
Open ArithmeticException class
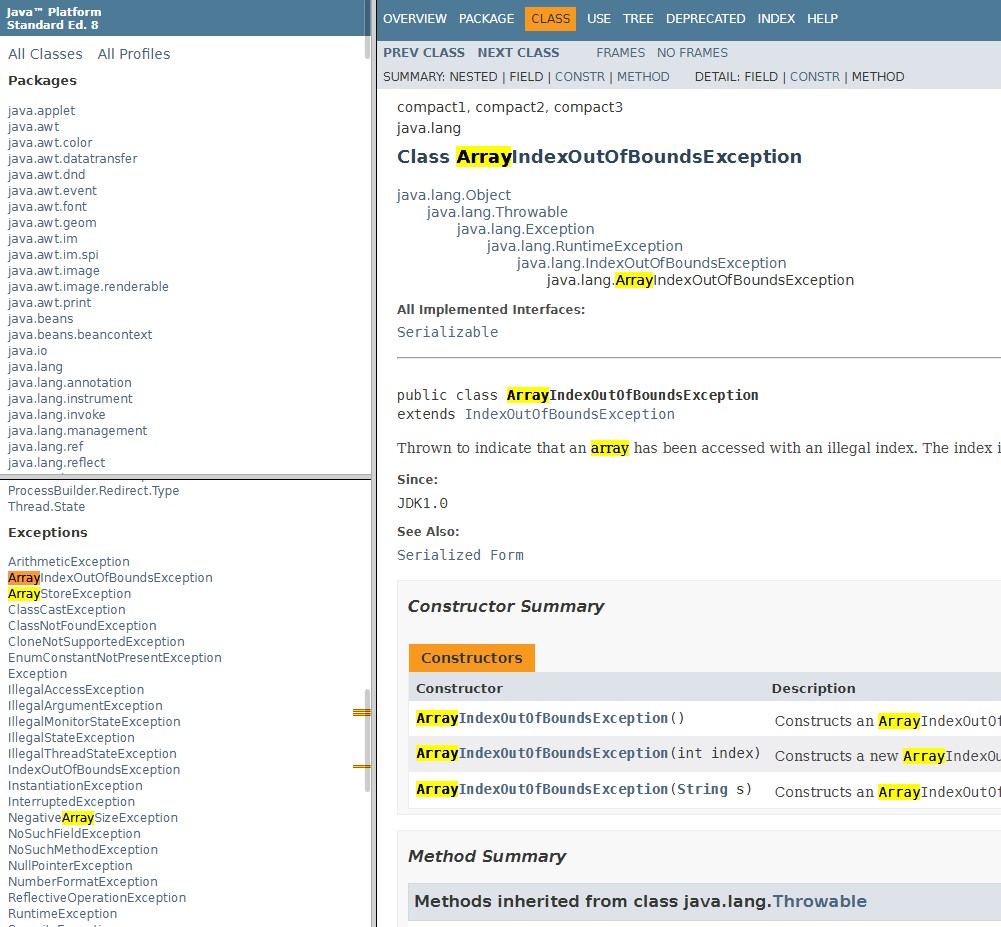click(68, 561)
